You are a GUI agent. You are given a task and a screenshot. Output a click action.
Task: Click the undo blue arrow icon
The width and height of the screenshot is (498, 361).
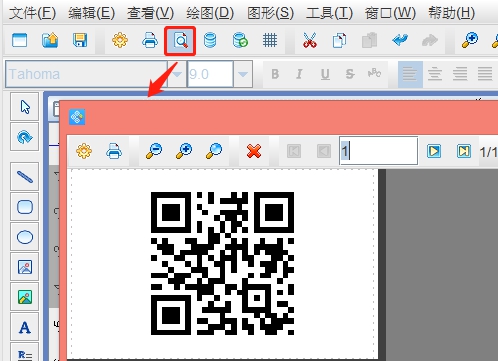click(x=400, y=41)
